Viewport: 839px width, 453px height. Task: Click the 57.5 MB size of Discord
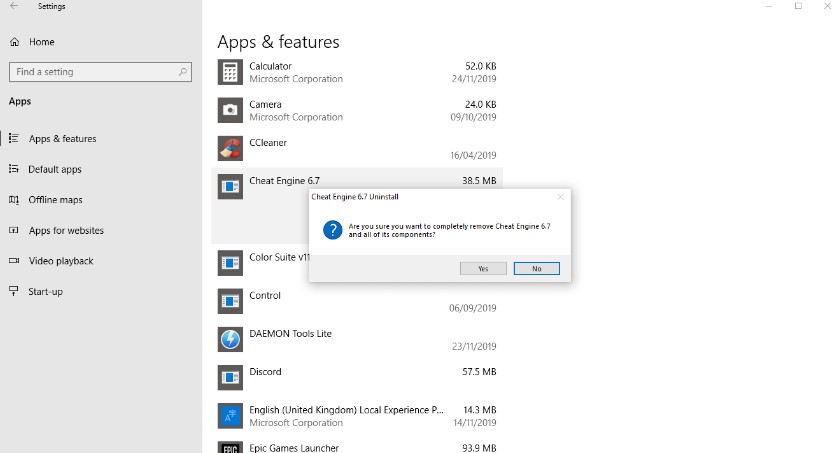pyautogui.click(x=479, y=372)
